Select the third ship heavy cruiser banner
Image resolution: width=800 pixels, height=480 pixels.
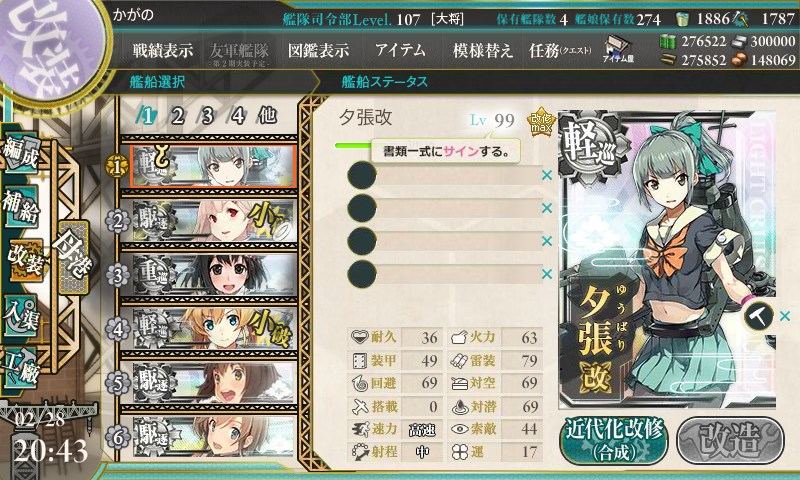coord(214,274)
